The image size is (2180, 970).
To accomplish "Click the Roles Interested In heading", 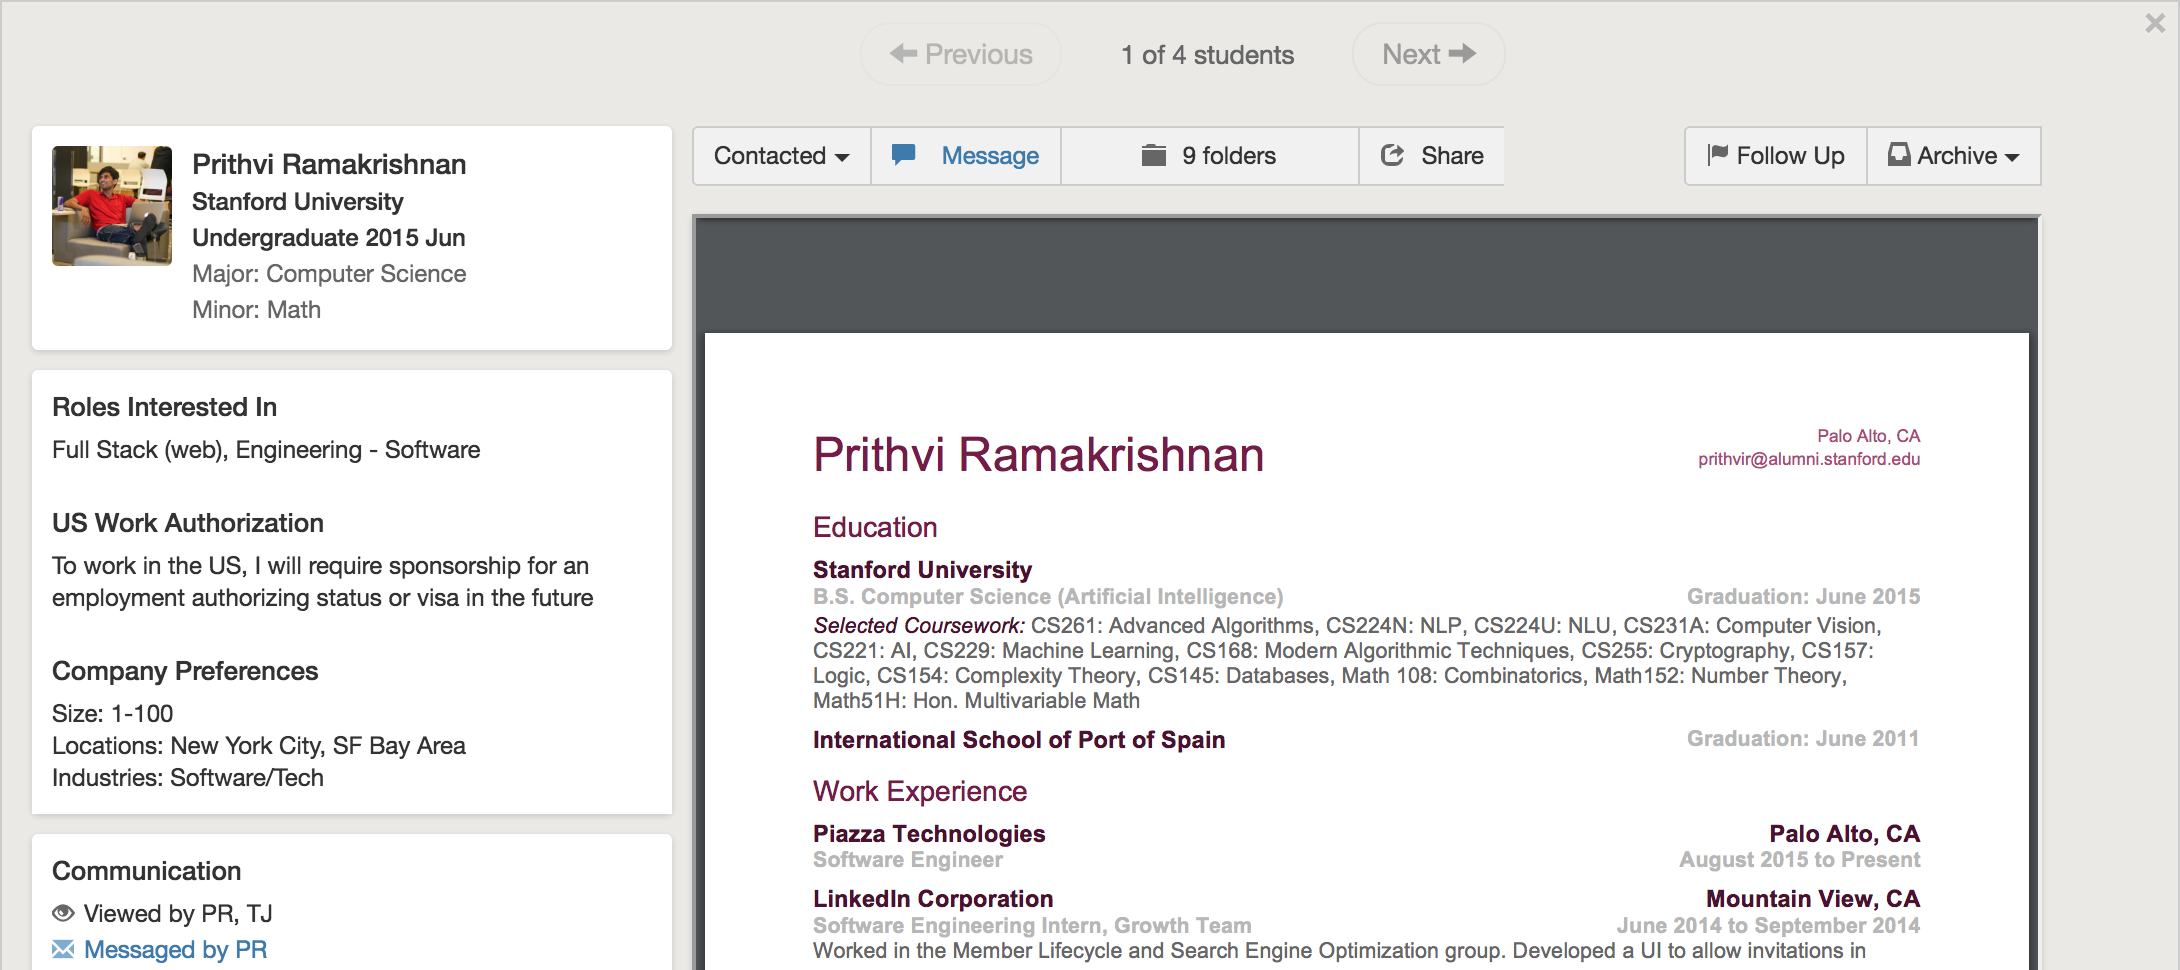I will pos(164,407).
